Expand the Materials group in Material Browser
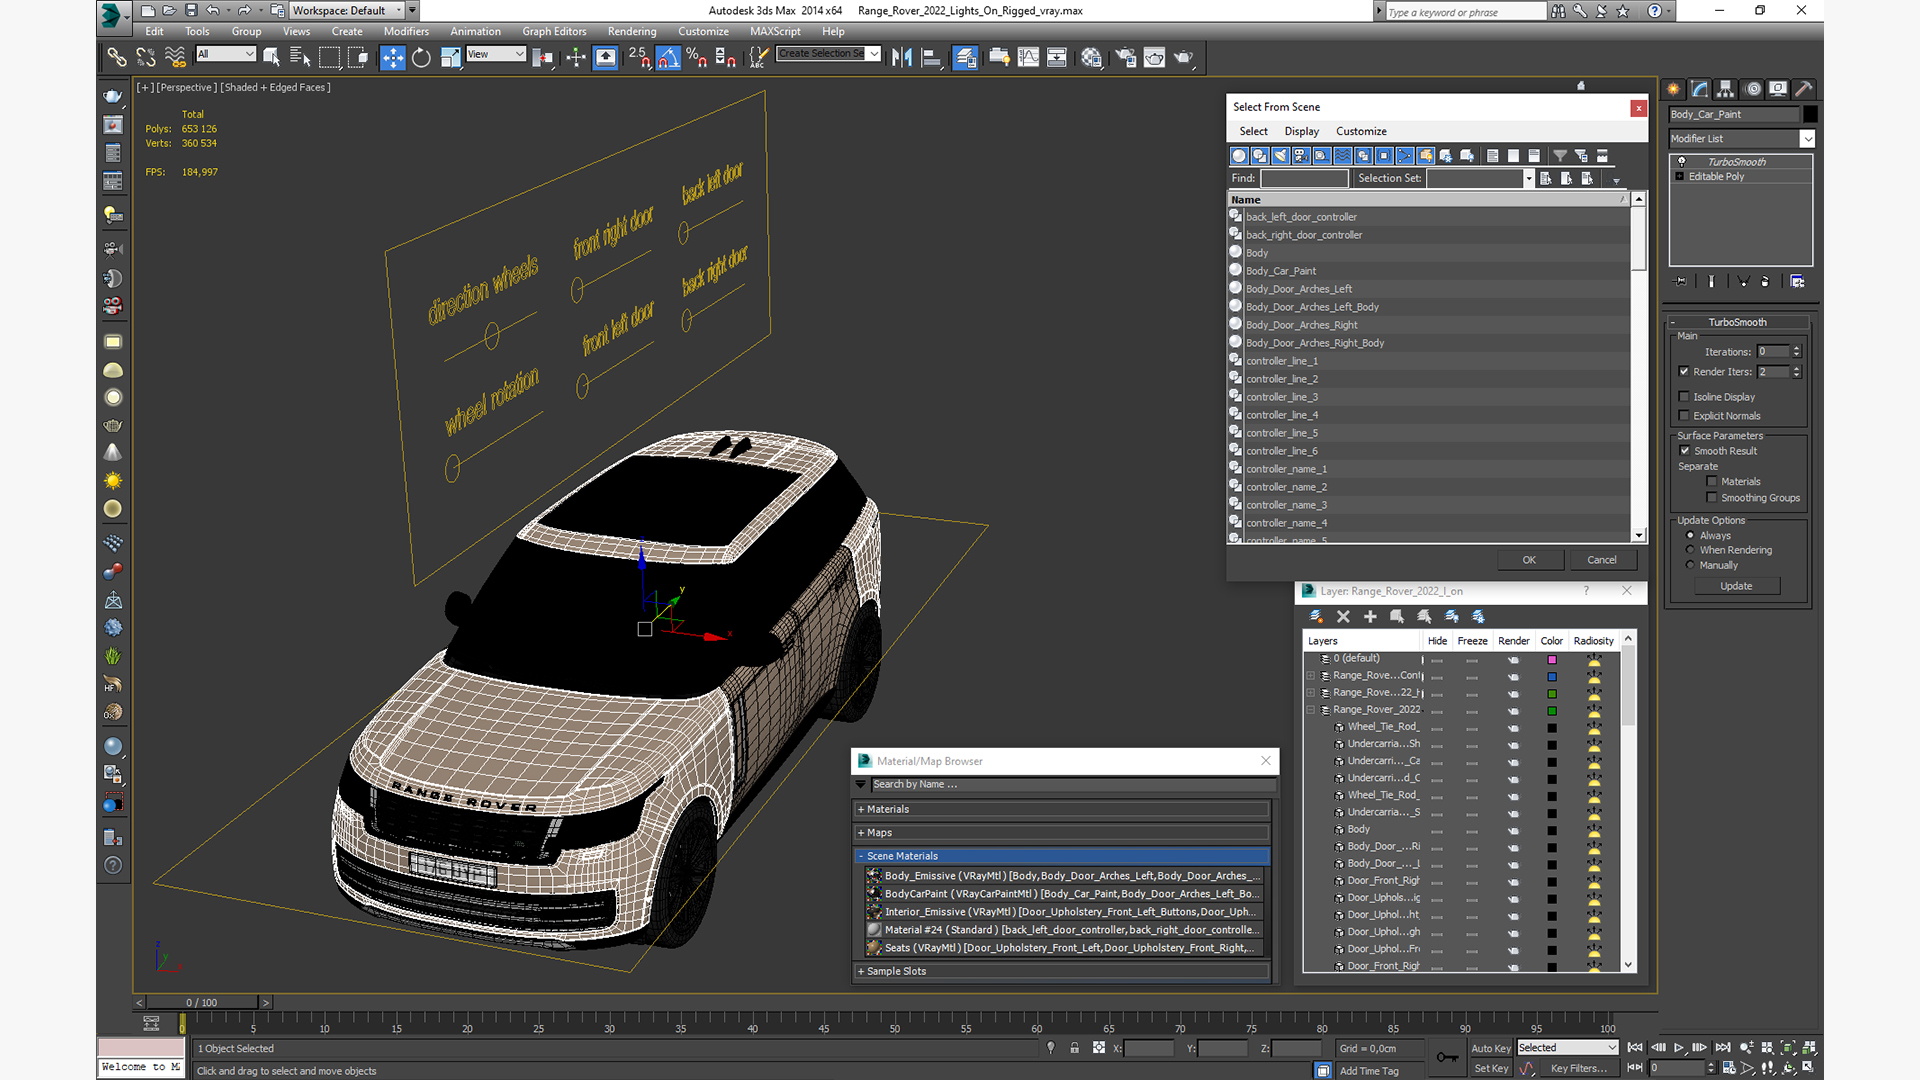This screenshot has height=1080, width=1920. click(1062, 810)
